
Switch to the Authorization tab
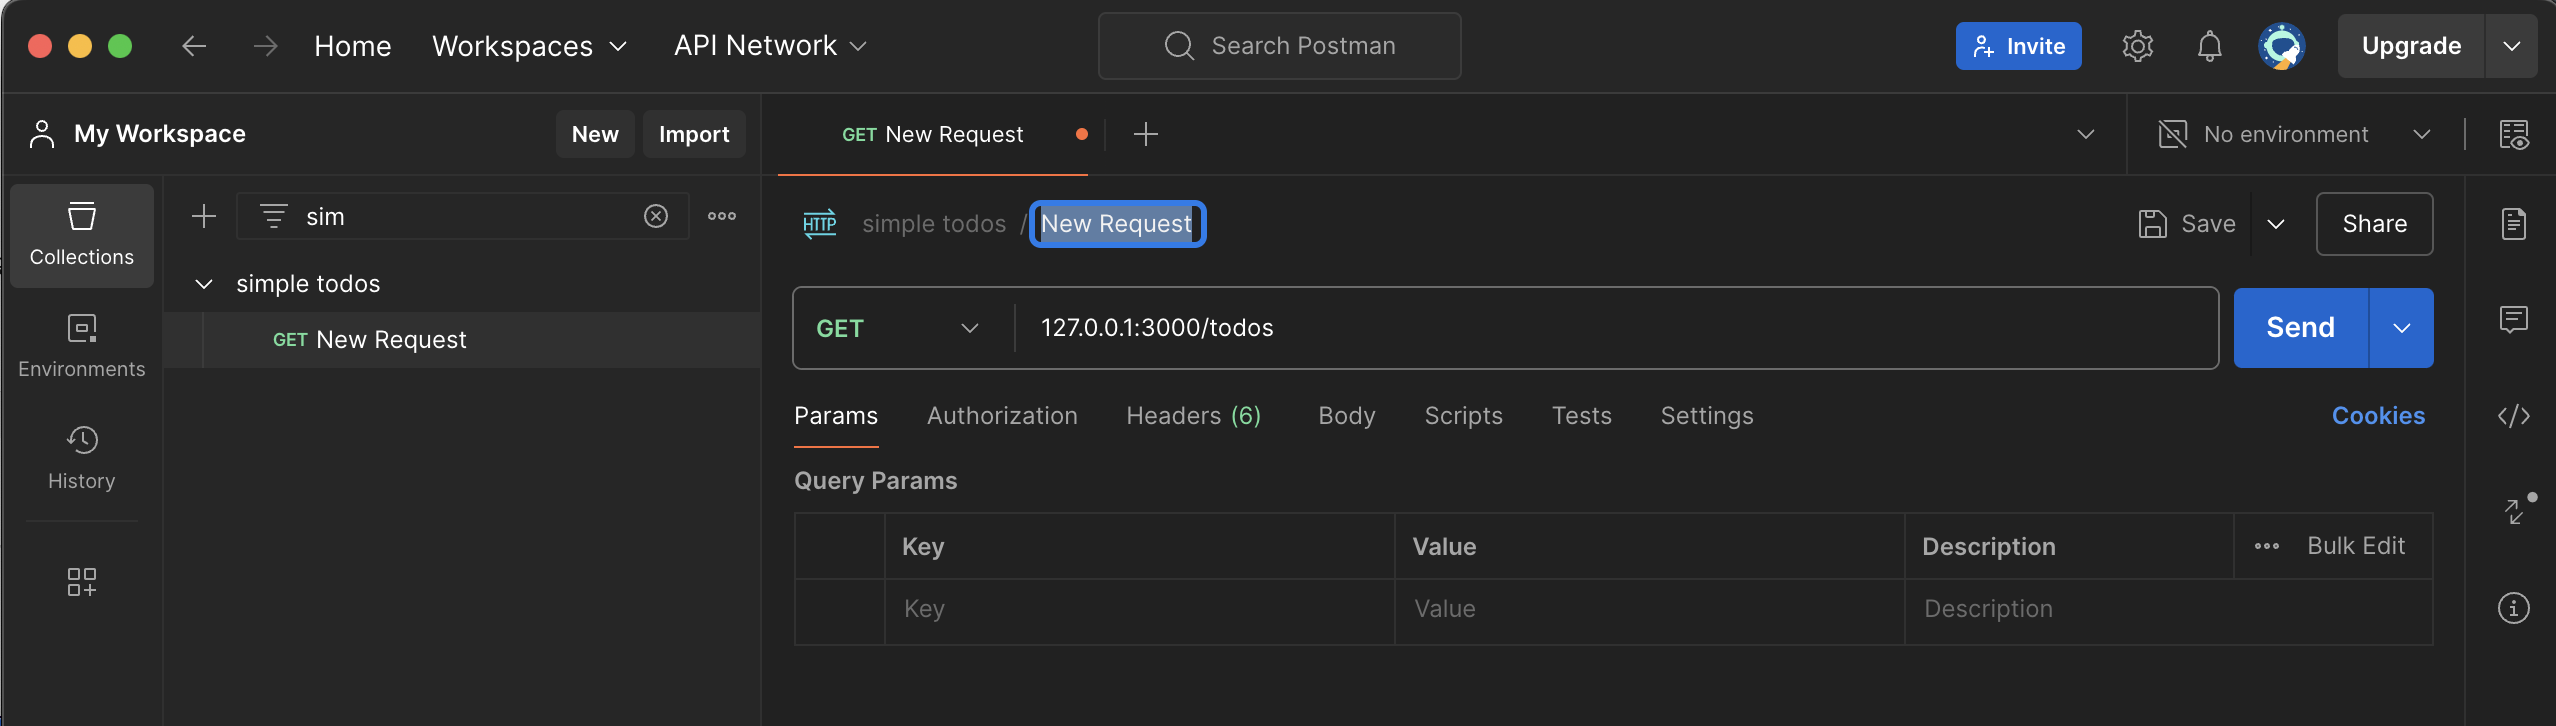click(1002, 416)
